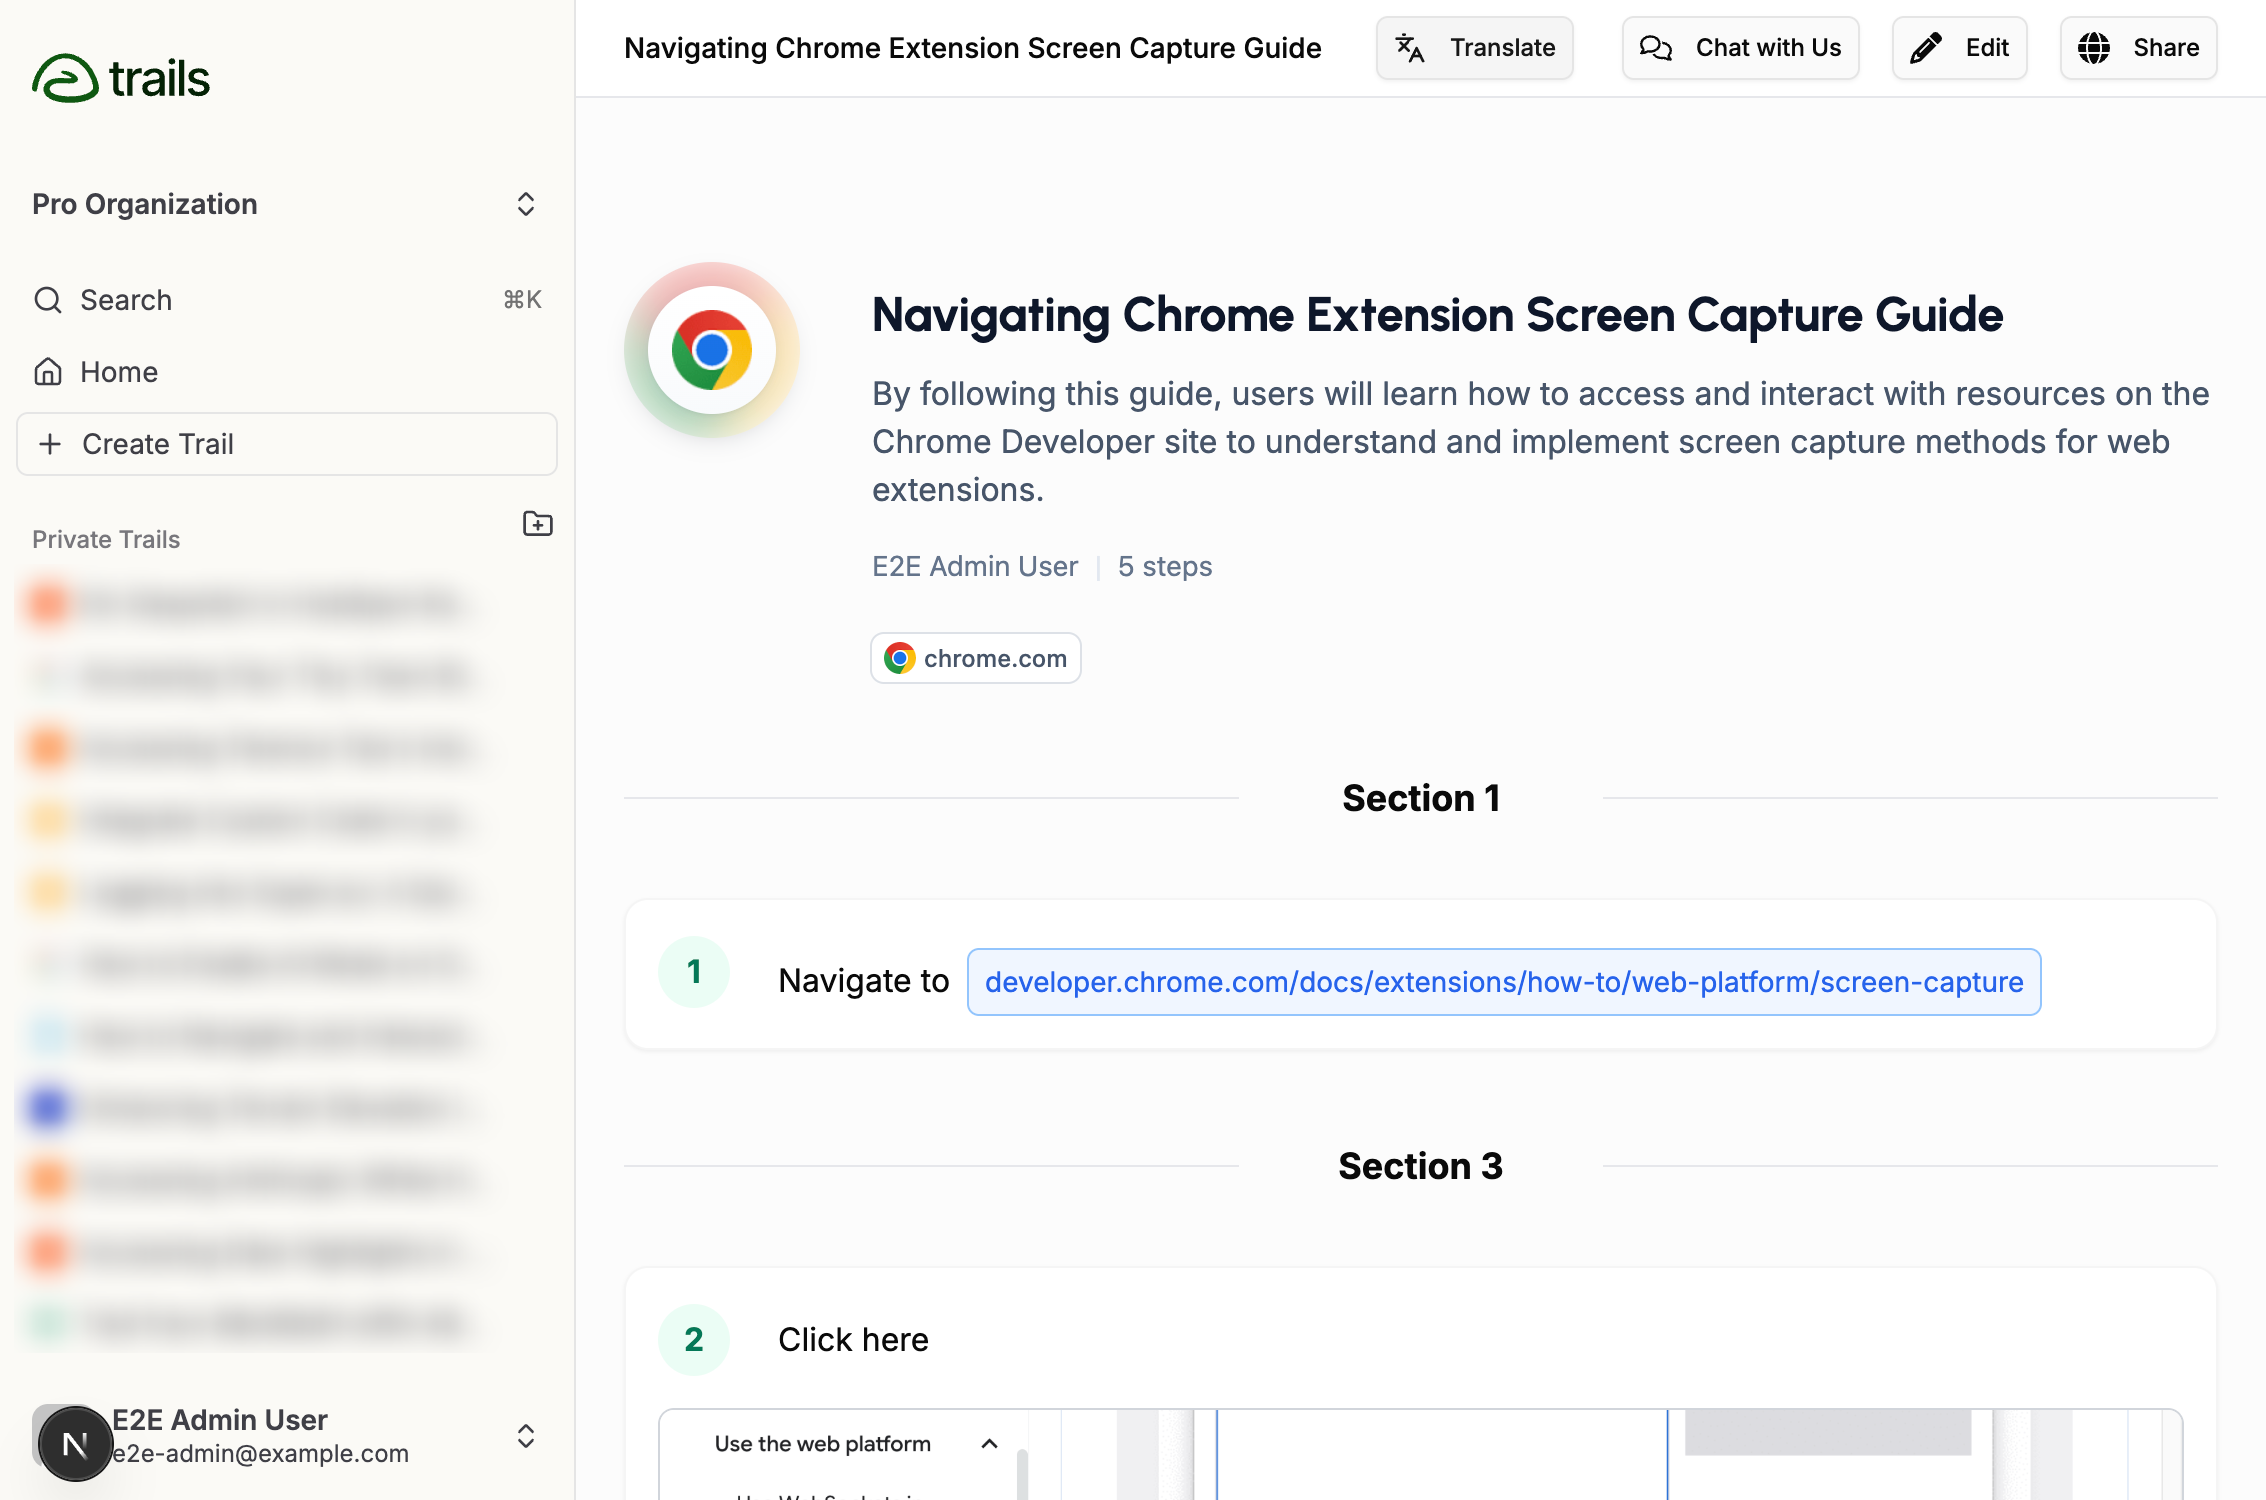Click e2e-admin@example.com email text
2266x1500 pixels.
click(260, 1453)
